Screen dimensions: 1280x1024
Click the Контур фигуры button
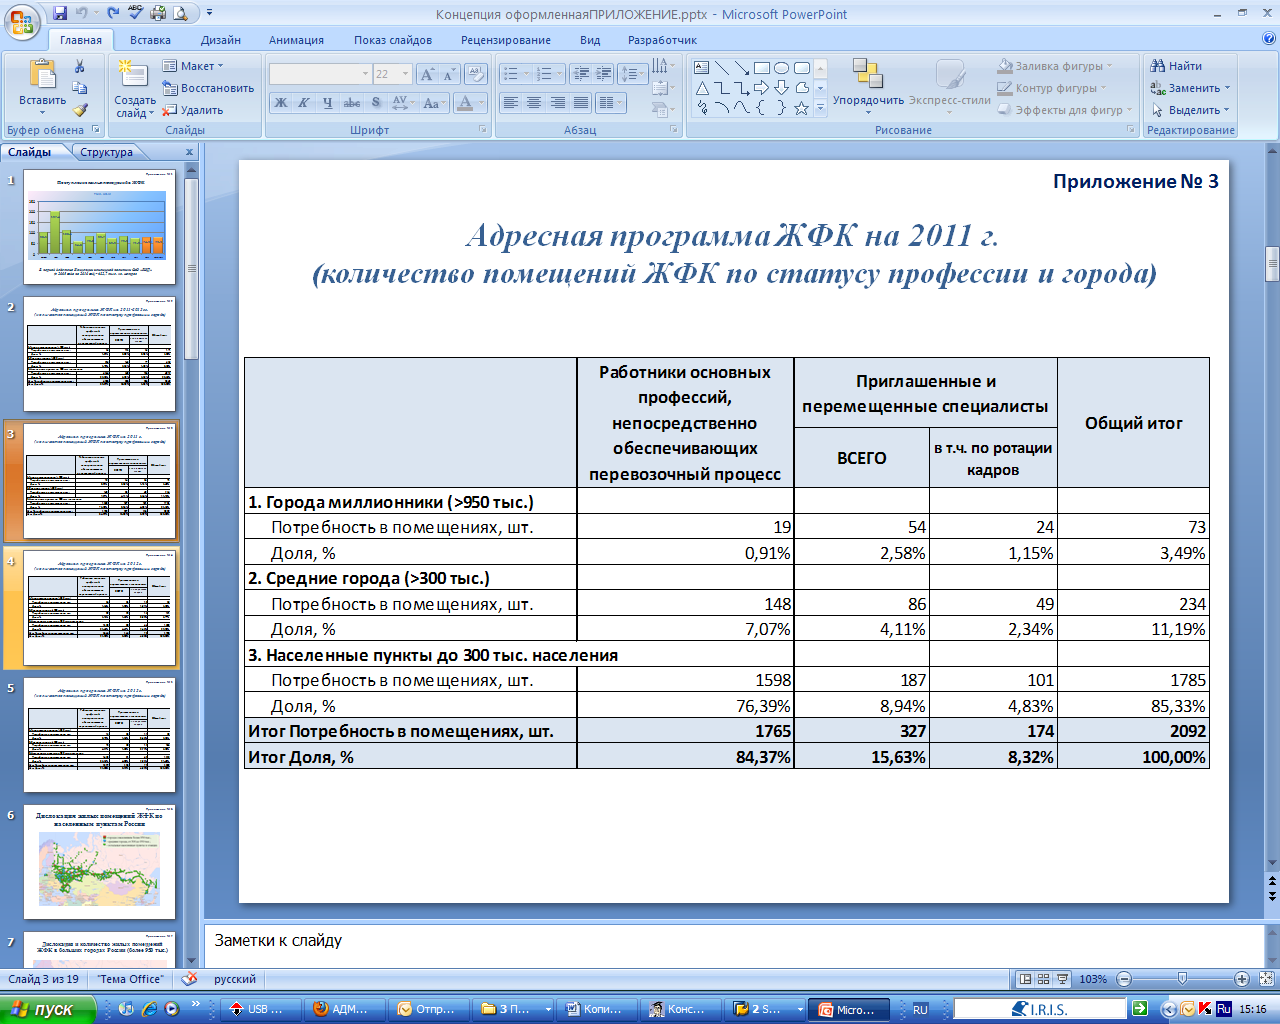(x=1052, y=88)
